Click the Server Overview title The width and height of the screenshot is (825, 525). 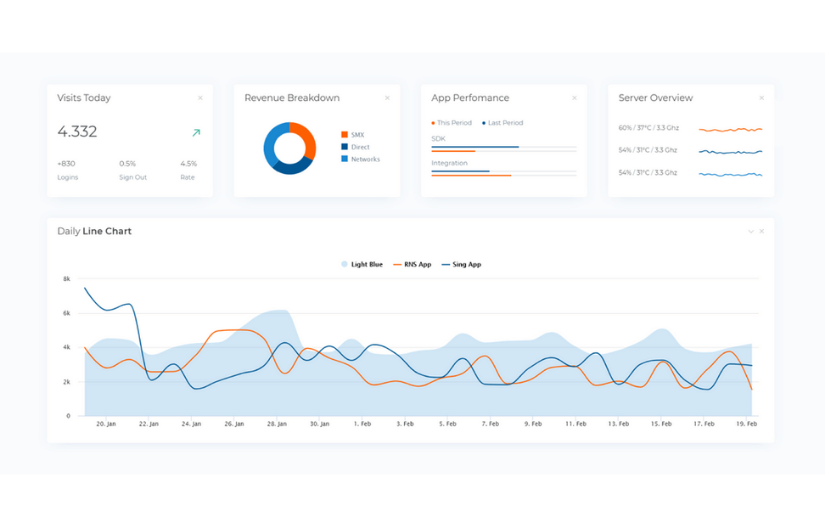pos(656,98)
